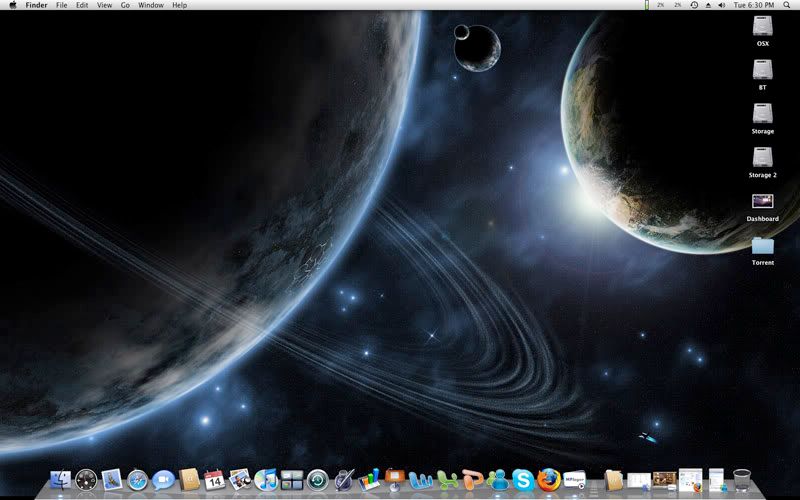The width and height of the screenshot is (800, 500).
Task: Open the File menu
Action: click(62, 5)
